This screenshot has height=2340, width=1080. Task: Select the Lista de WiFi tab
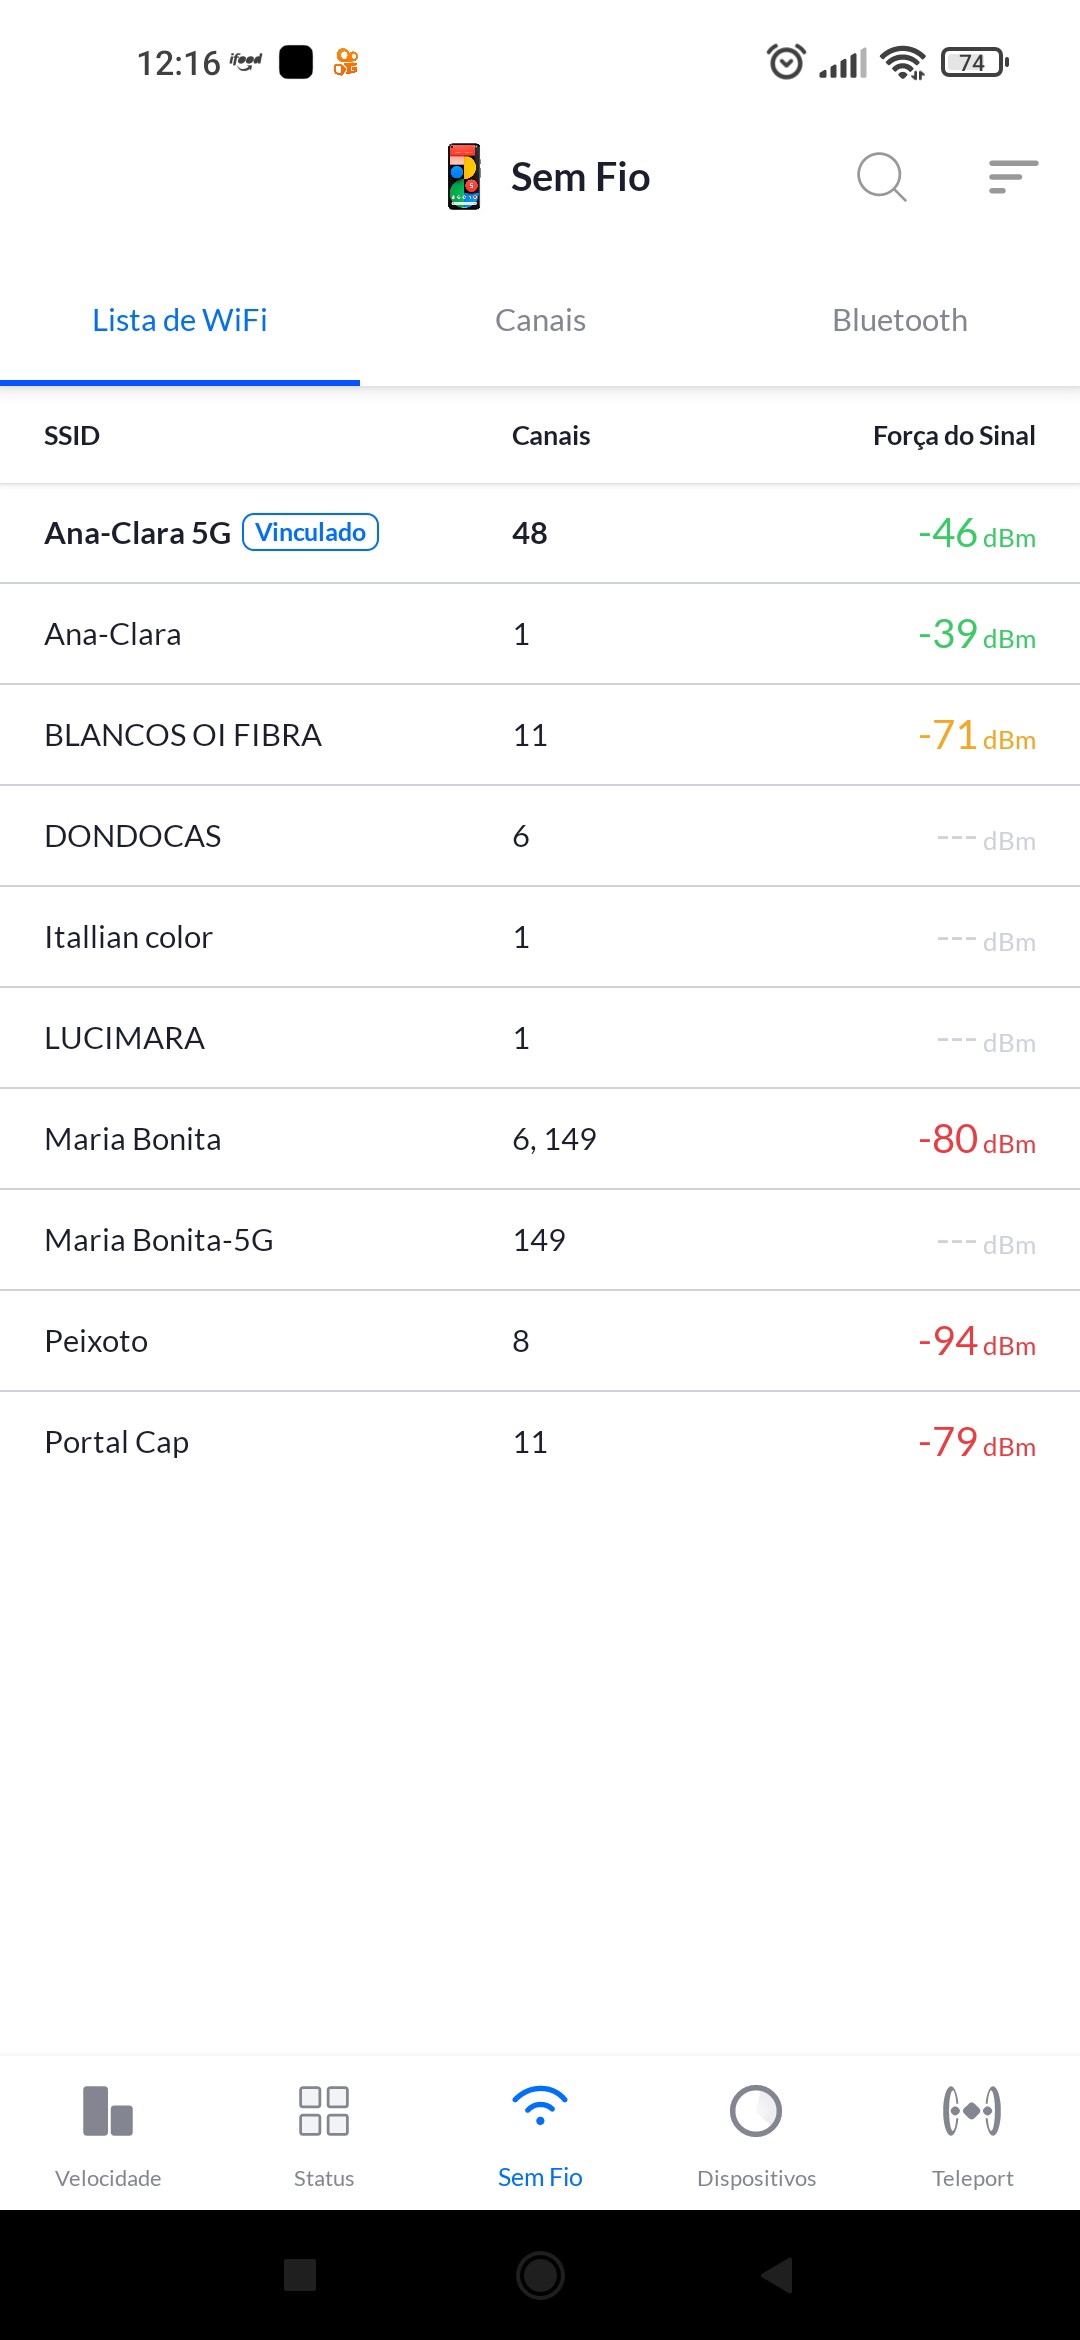[180, 321]
